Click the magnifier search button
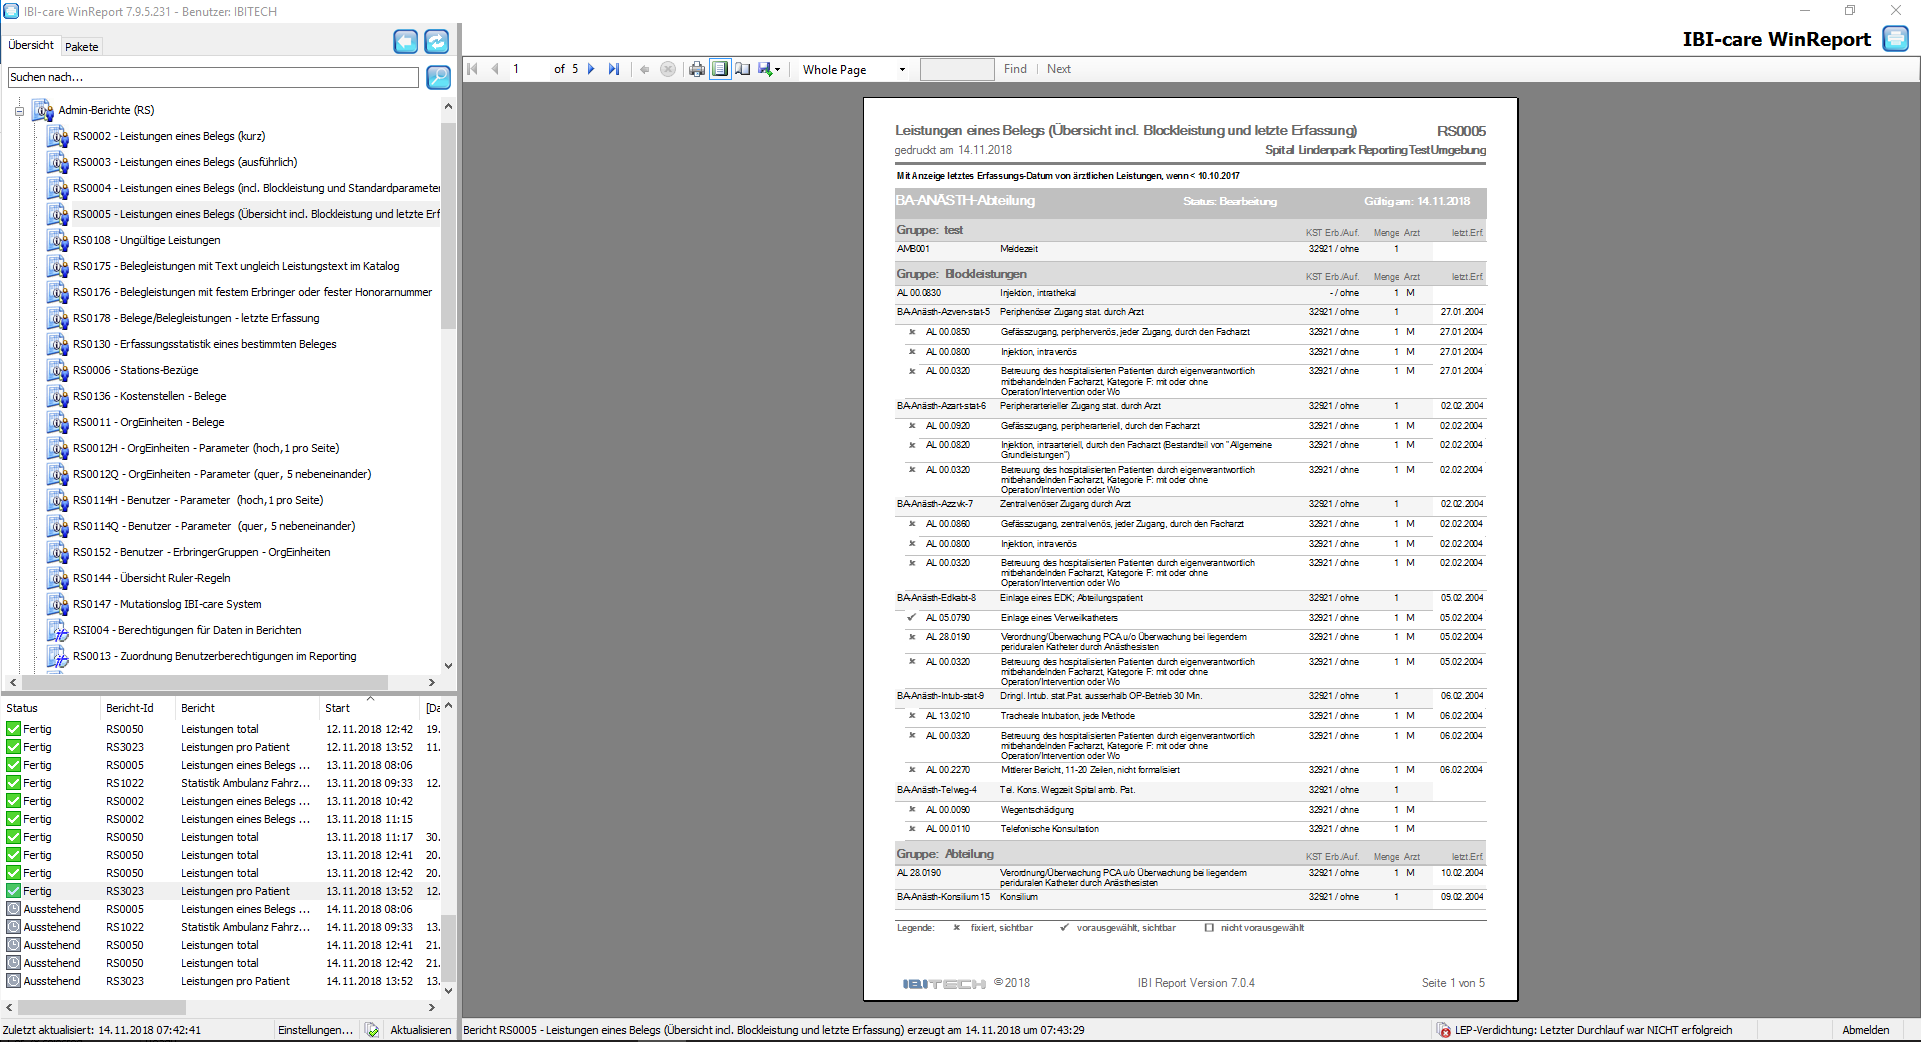 tap(438, 77)
